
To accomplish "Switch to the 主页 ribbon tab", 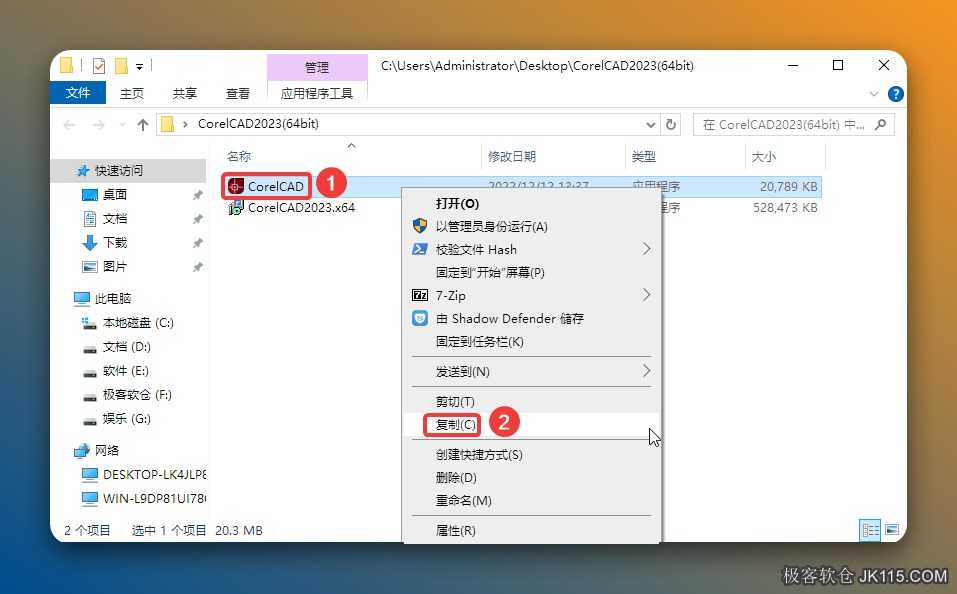I will [x=132, y=93].
